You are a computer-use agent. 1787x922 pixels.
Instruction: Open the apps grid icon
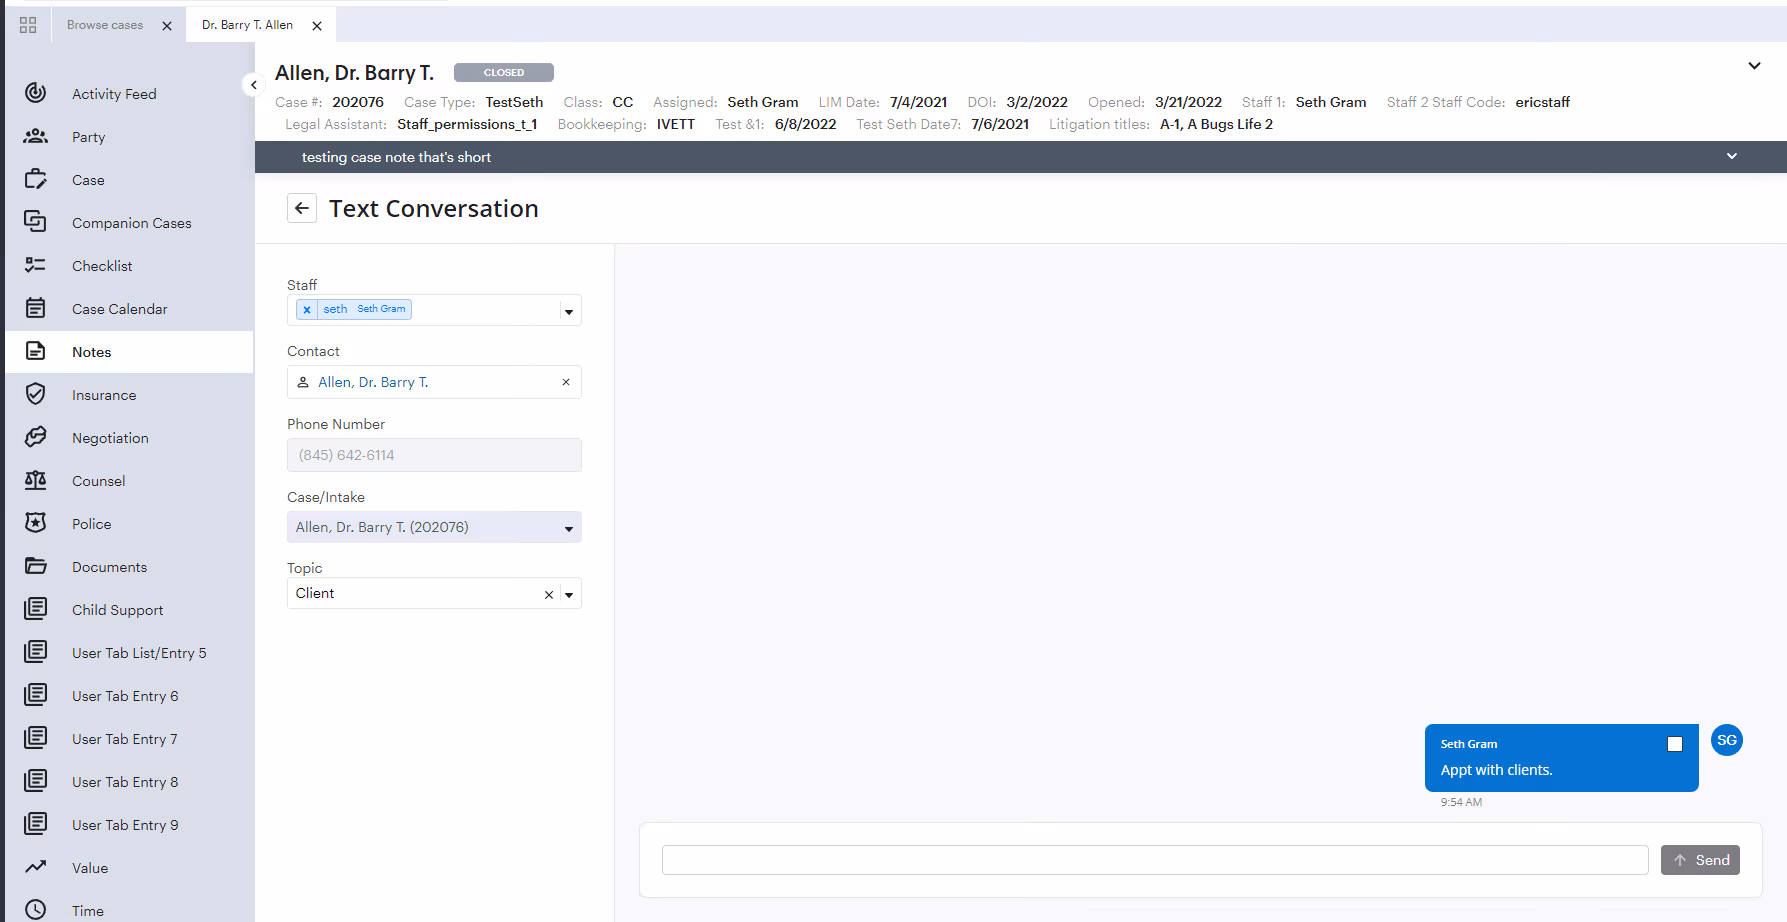[28, 25]
